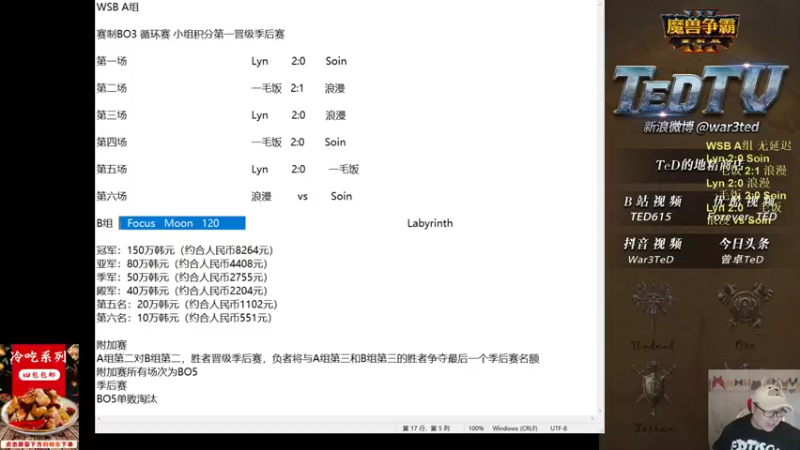The image size is (800, 450).
Task: Click the word 'Labyrinth'
Action: [x=430, y=223]
